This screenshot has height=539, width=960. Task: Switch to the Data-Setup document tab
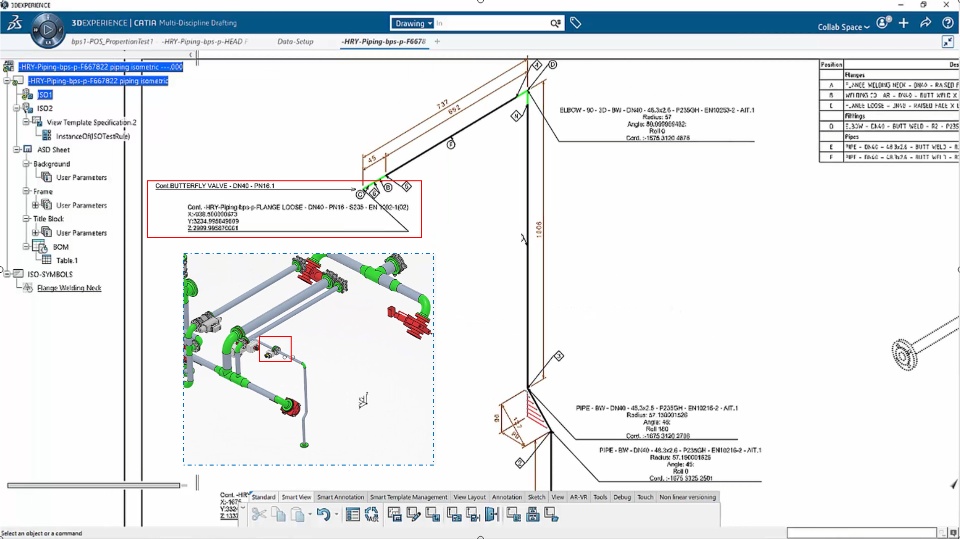(x=295, y=42)
